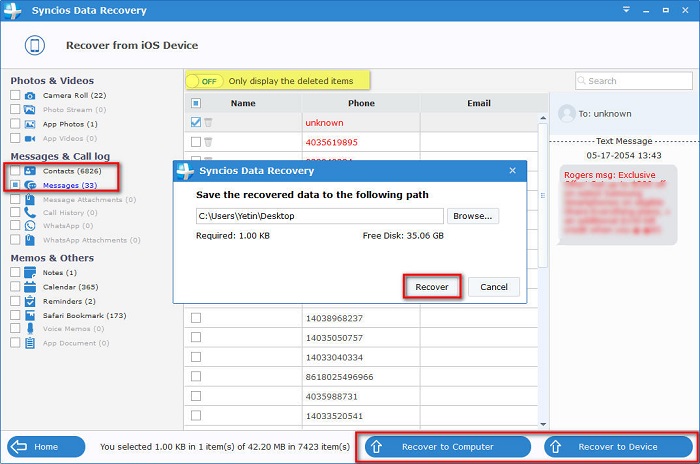Check the 14033520541 row checkbox
This screenshot has width=700, height=464.
pyautogui.click(x=196, y=415)
